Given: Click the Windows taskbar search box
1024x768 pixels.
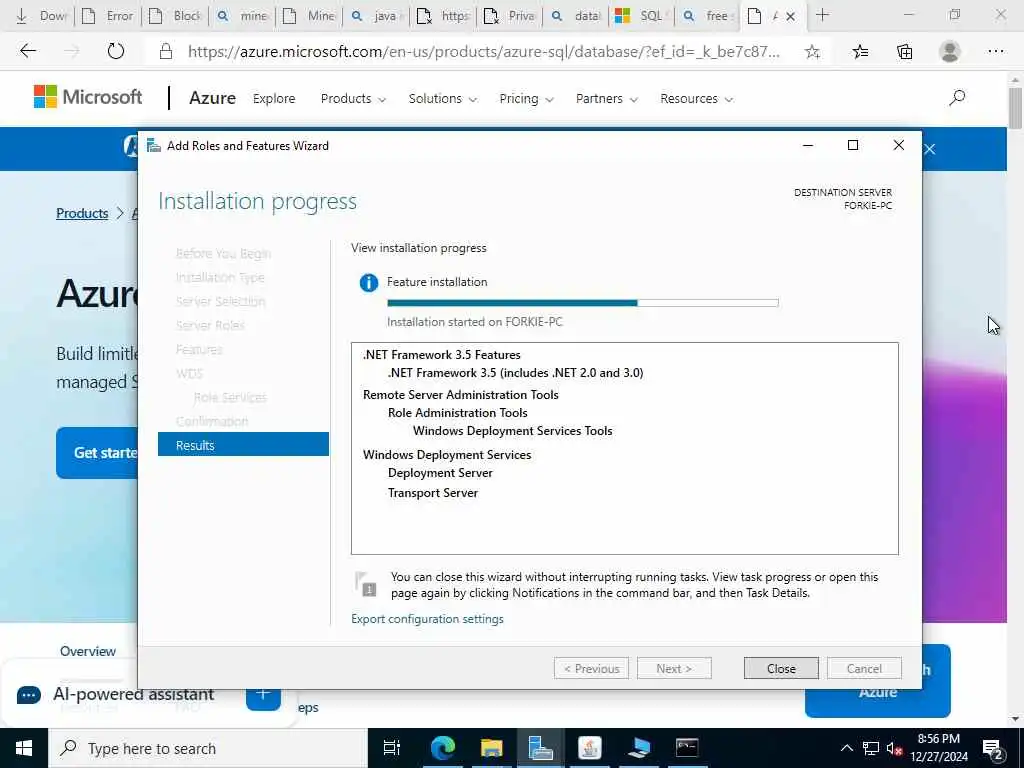Looking at the screenshot, I should [208, 748].
